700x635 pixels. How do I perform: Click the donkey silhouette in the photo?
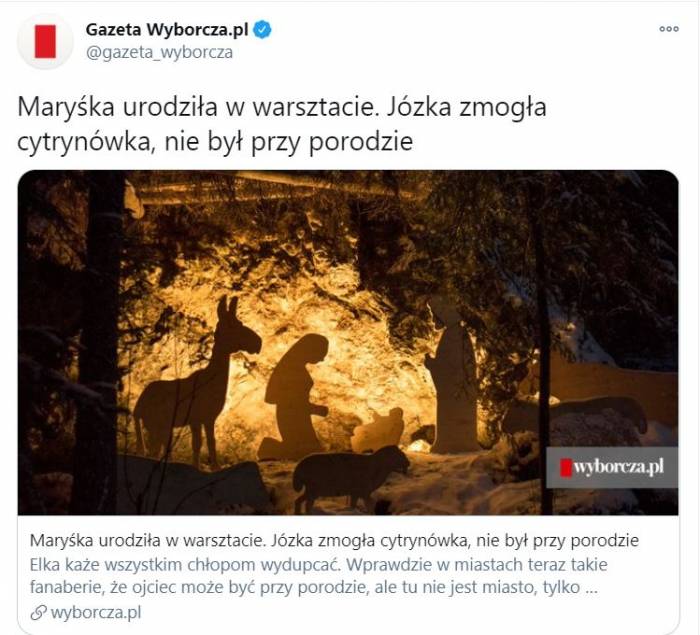[x=198, y=382]
